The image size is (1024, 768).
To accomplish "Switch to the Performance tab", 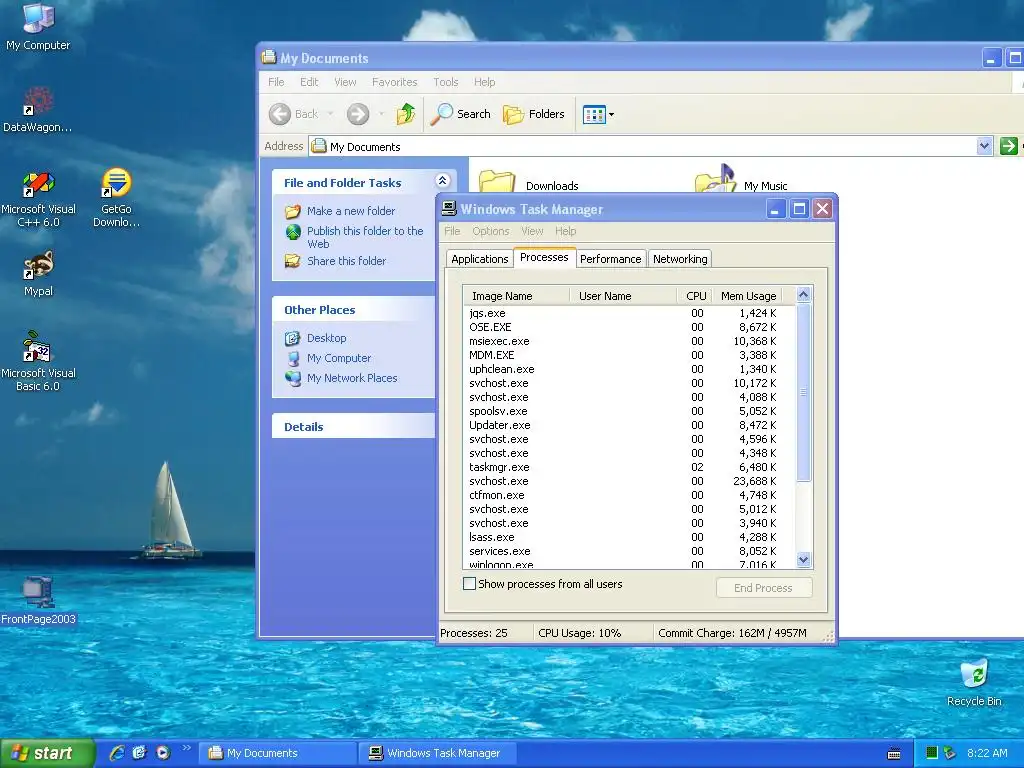I will point(611,259).
